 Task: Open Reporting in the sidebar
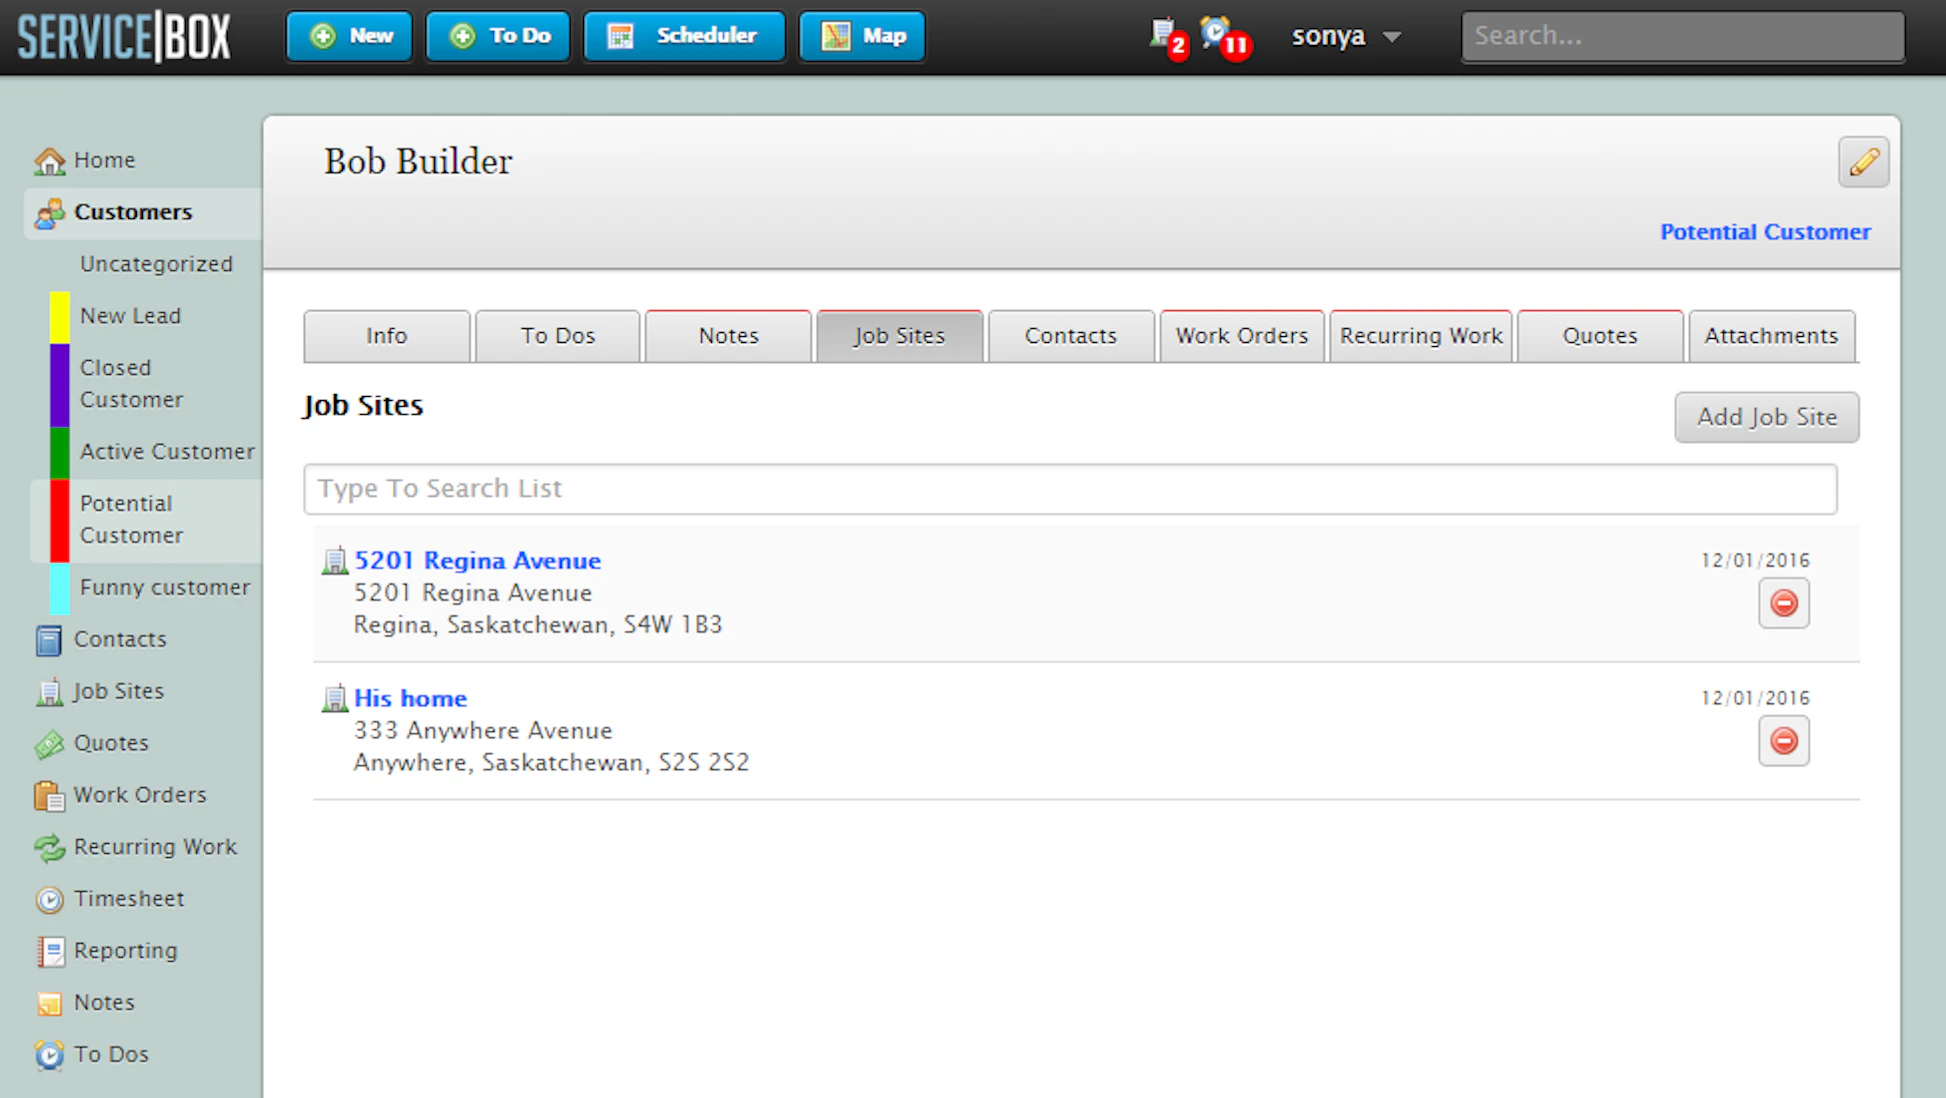pyautogui.click(x=106, y=951)
